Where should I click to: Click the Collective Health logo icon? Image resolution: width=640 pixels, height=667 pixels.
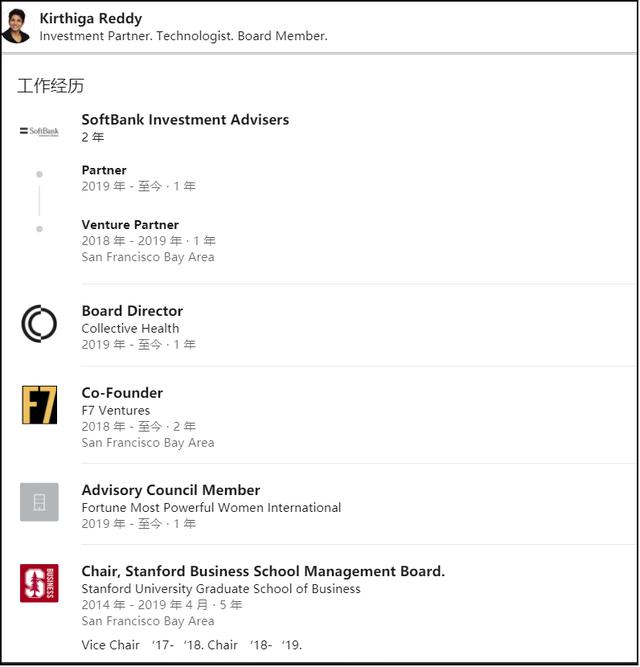pyautogui.click(x=39, y=324)
